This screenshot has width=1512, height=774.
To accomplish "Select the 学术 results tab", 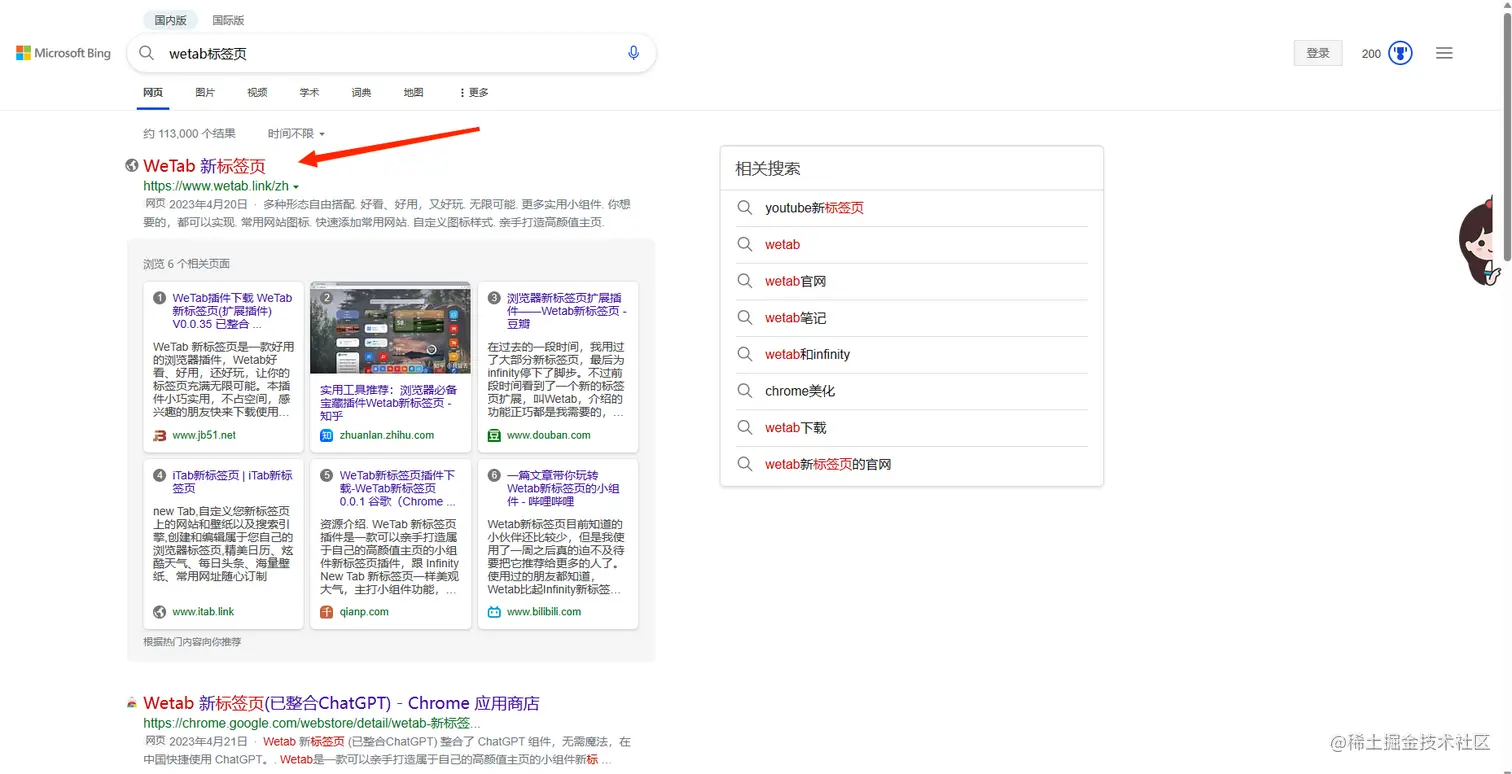I will click(309, 92).
